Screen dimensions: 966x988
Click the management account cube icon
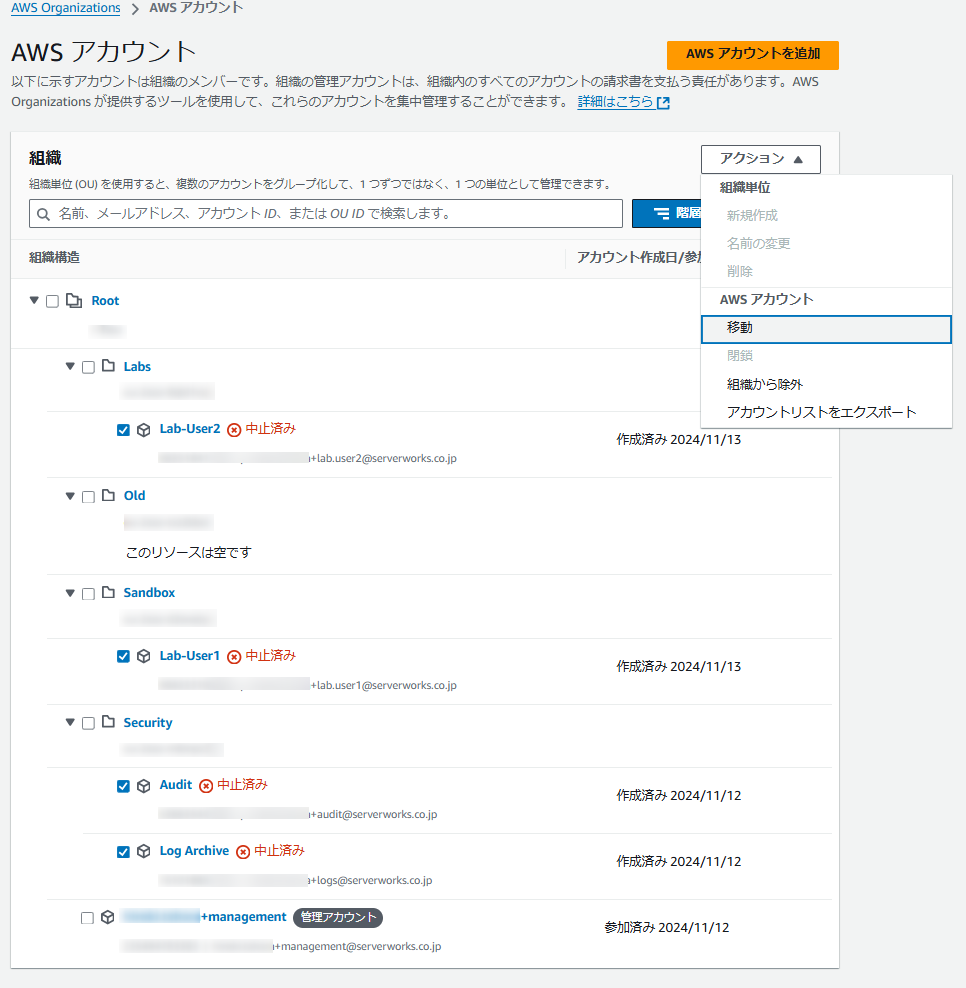[x=108, y=917]
